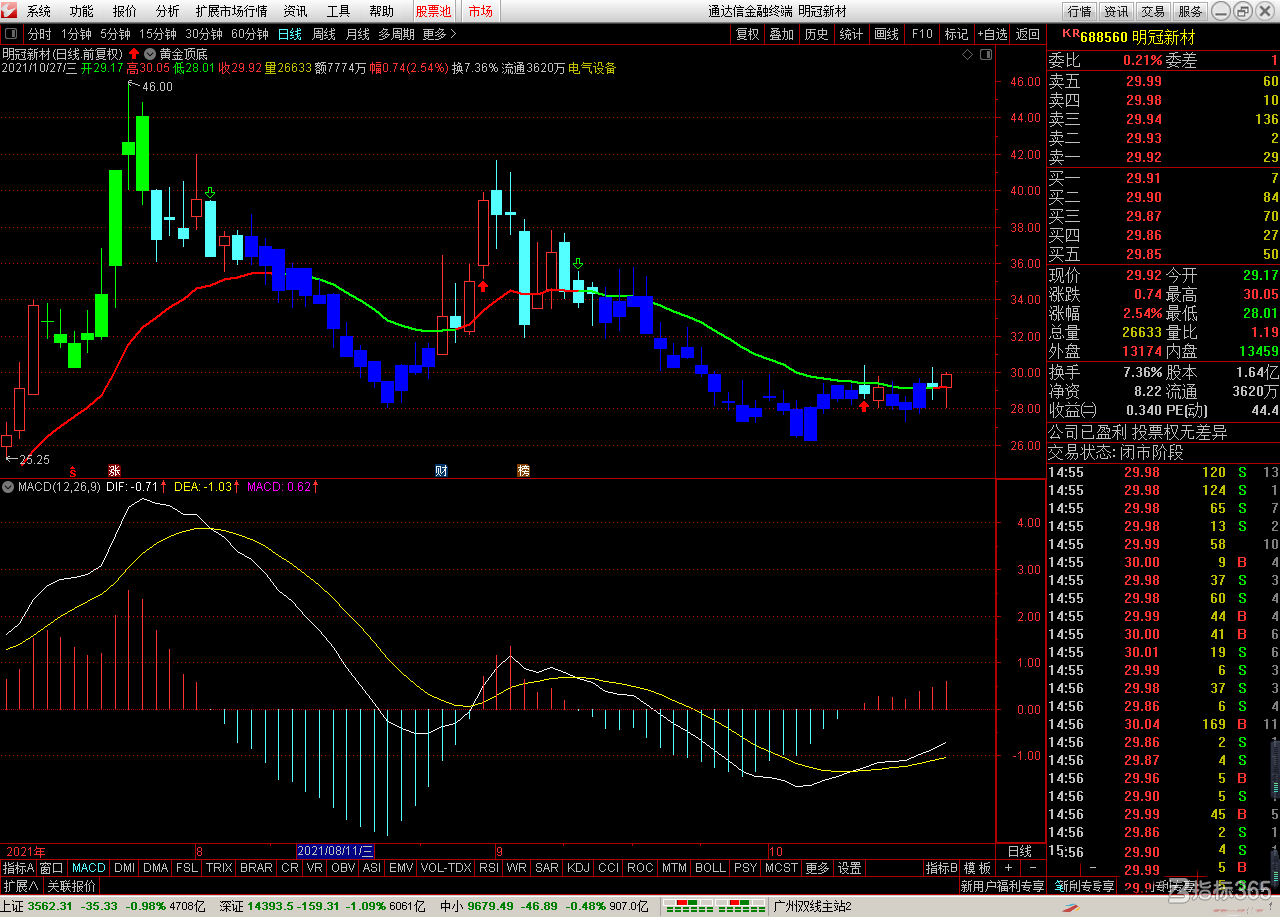Click the red $ marker below the chart
The width and height of the screenshot is (1280, 918).
(x=72, y=470)
